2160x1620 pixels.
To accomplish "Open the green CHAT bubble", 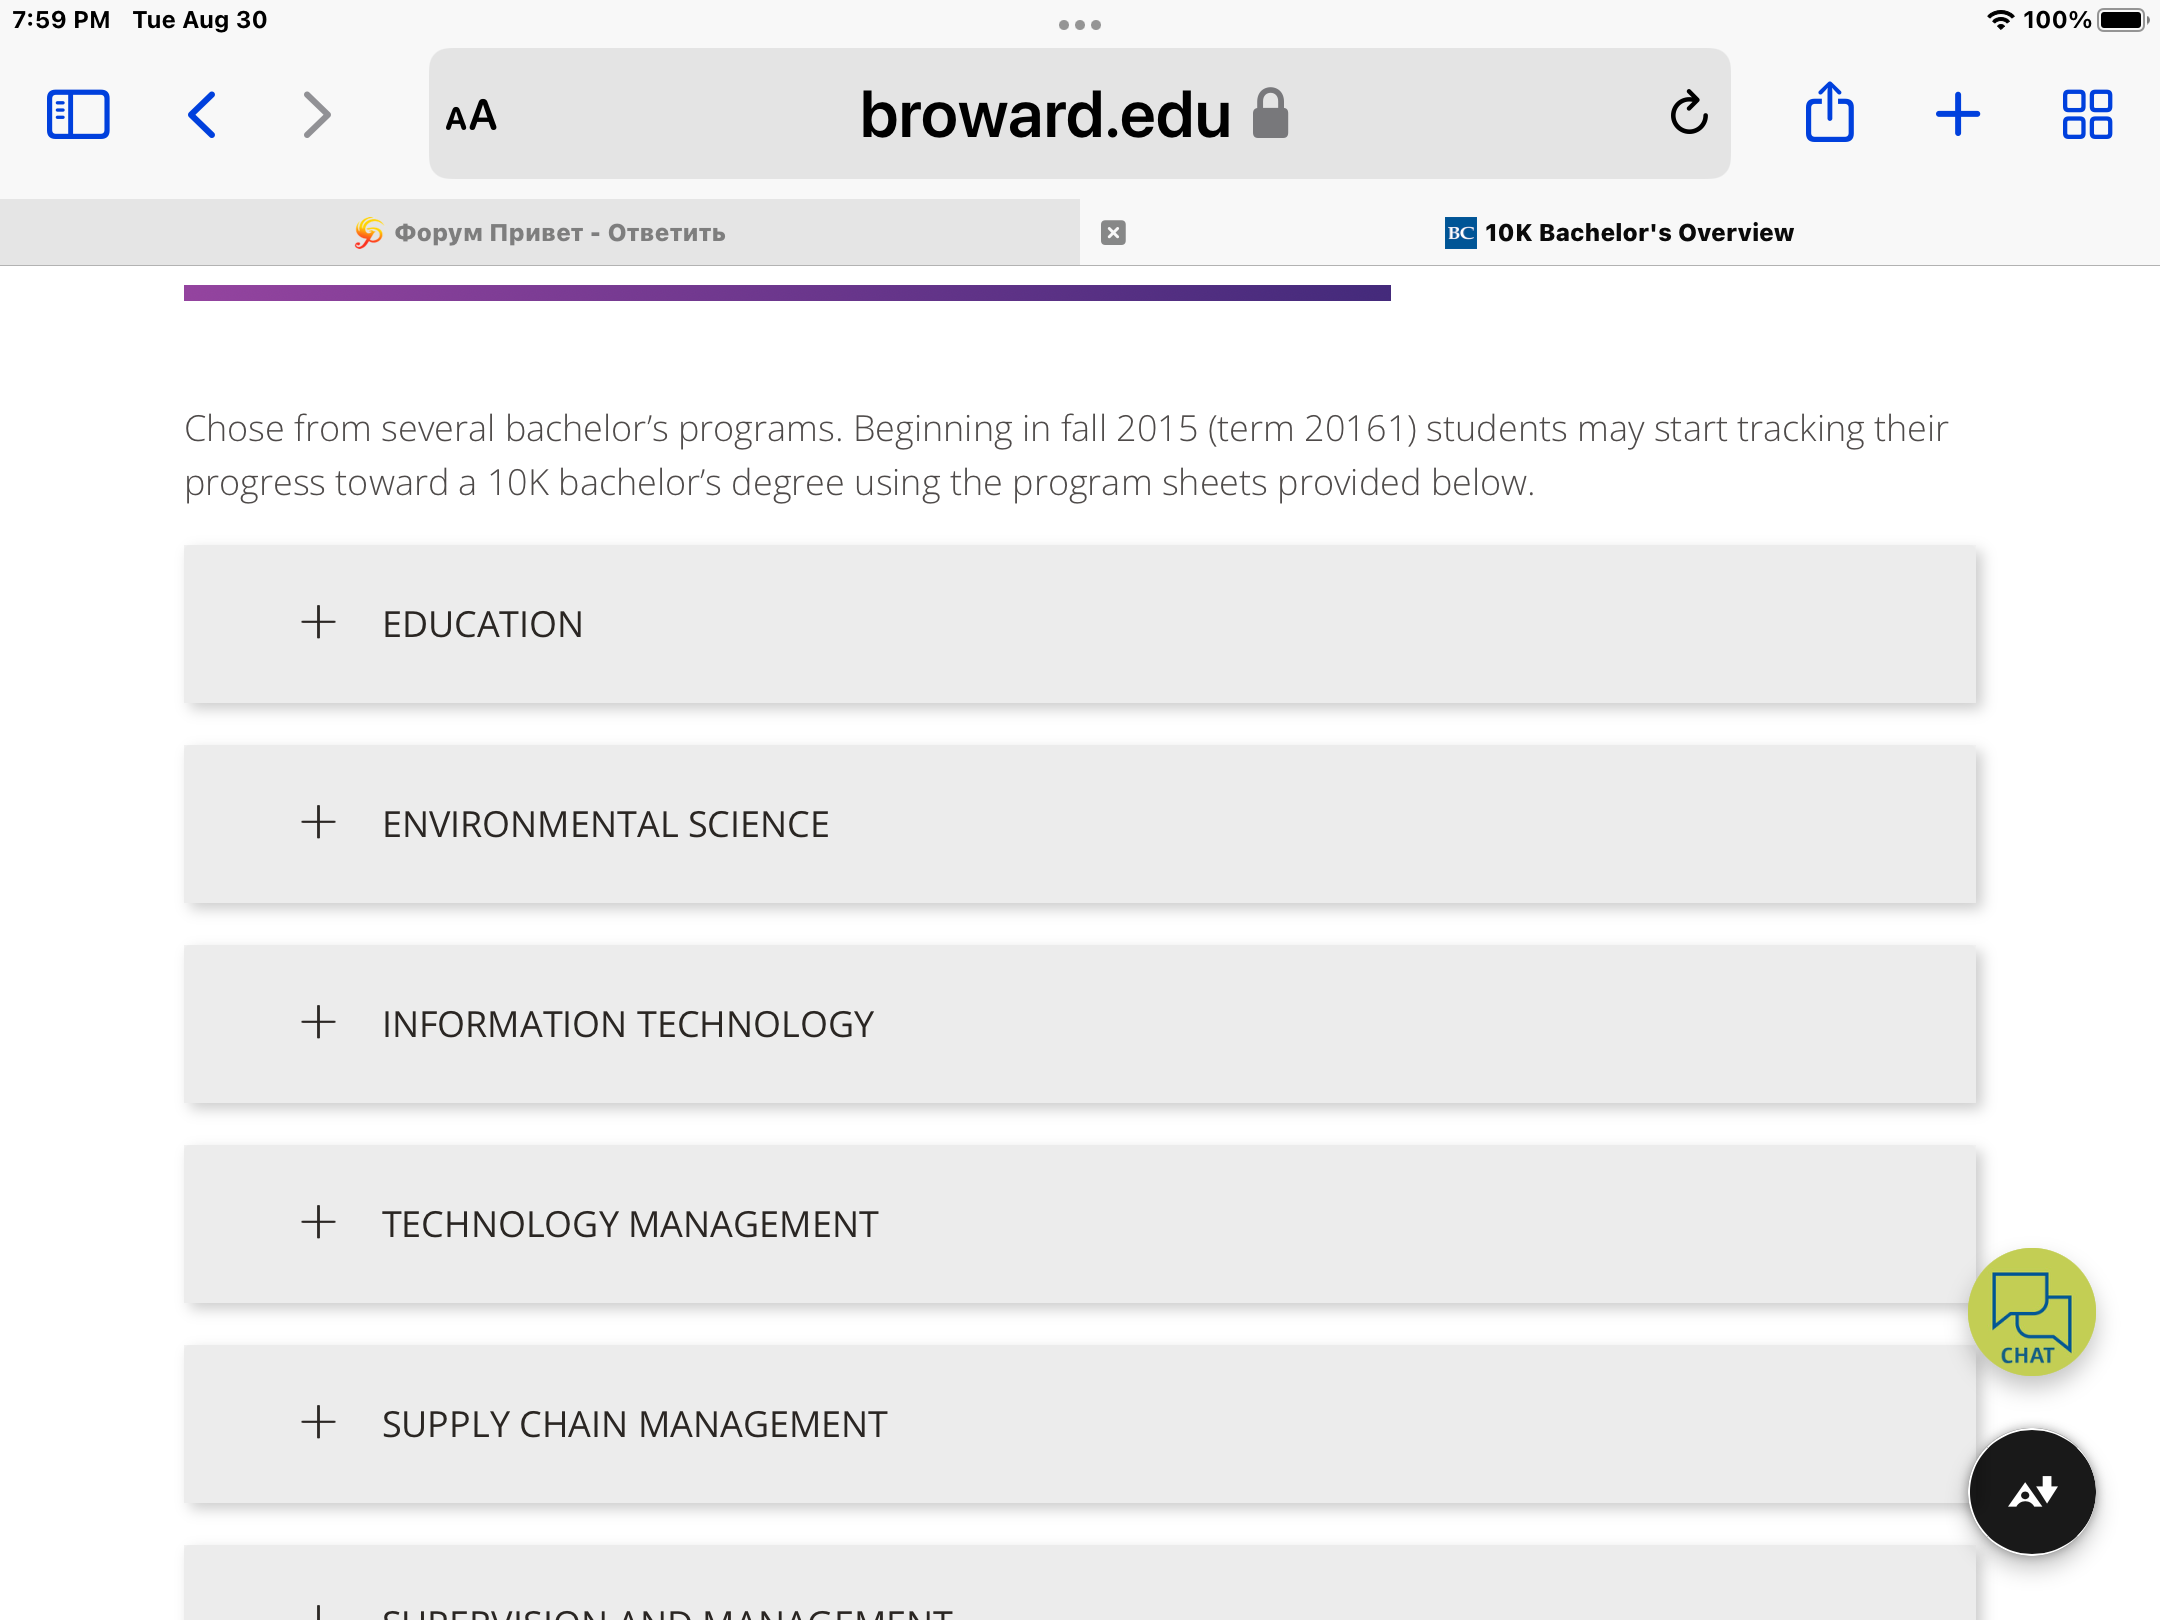I will click(x=2031, y=1312).
